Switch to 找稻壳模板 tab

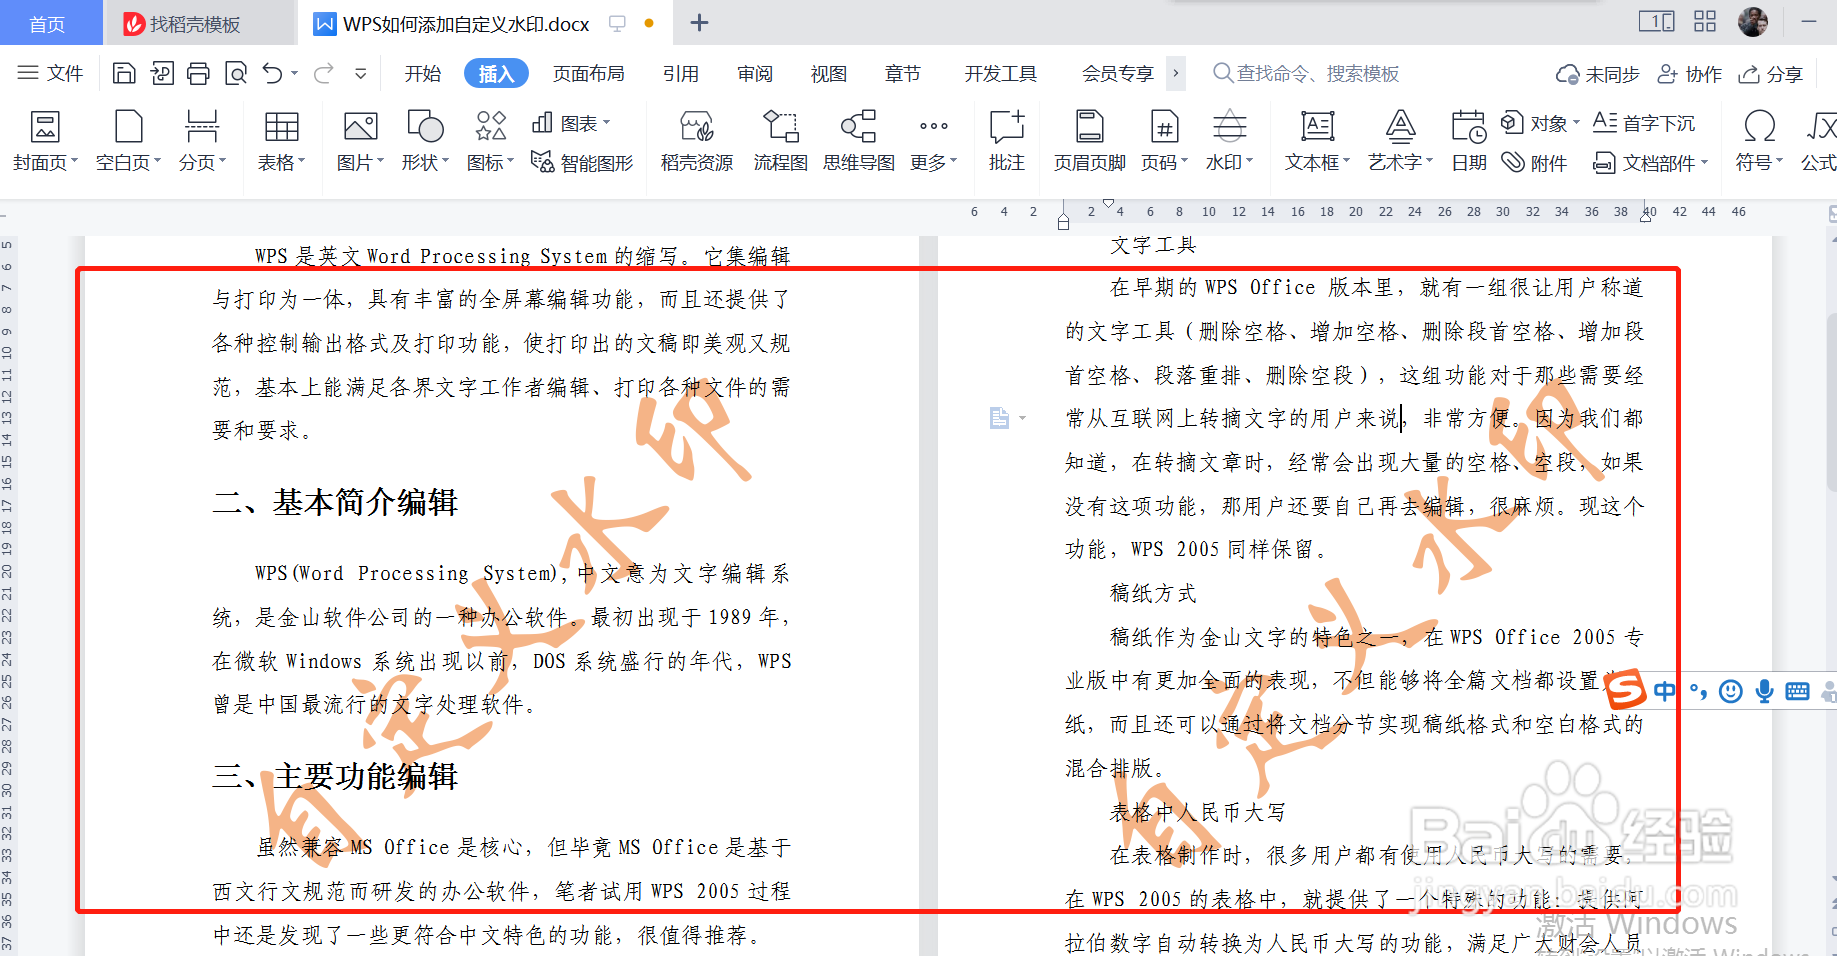tap(200, 23)
